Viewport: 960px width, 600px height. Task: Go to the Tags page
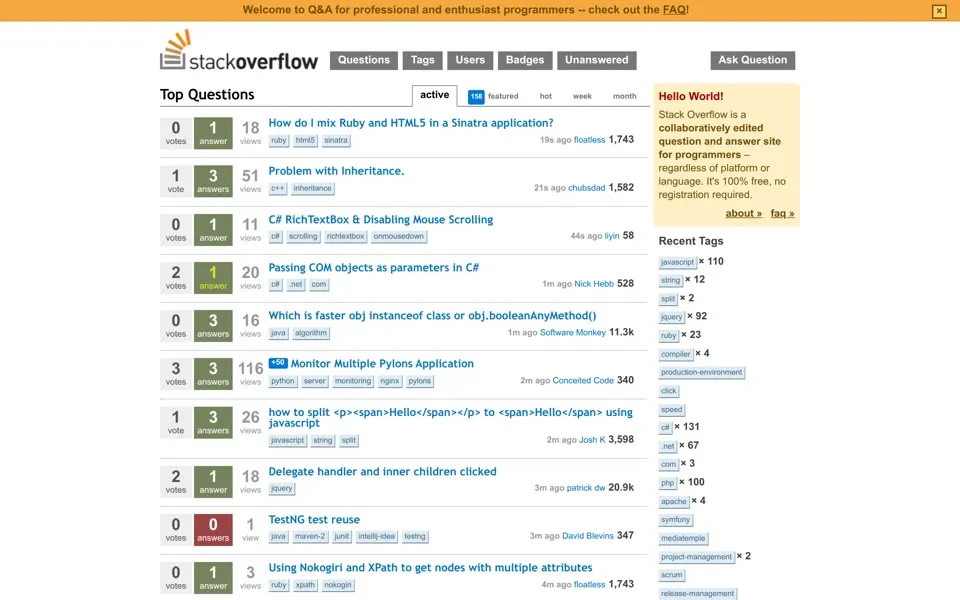(x=422, y=60)
